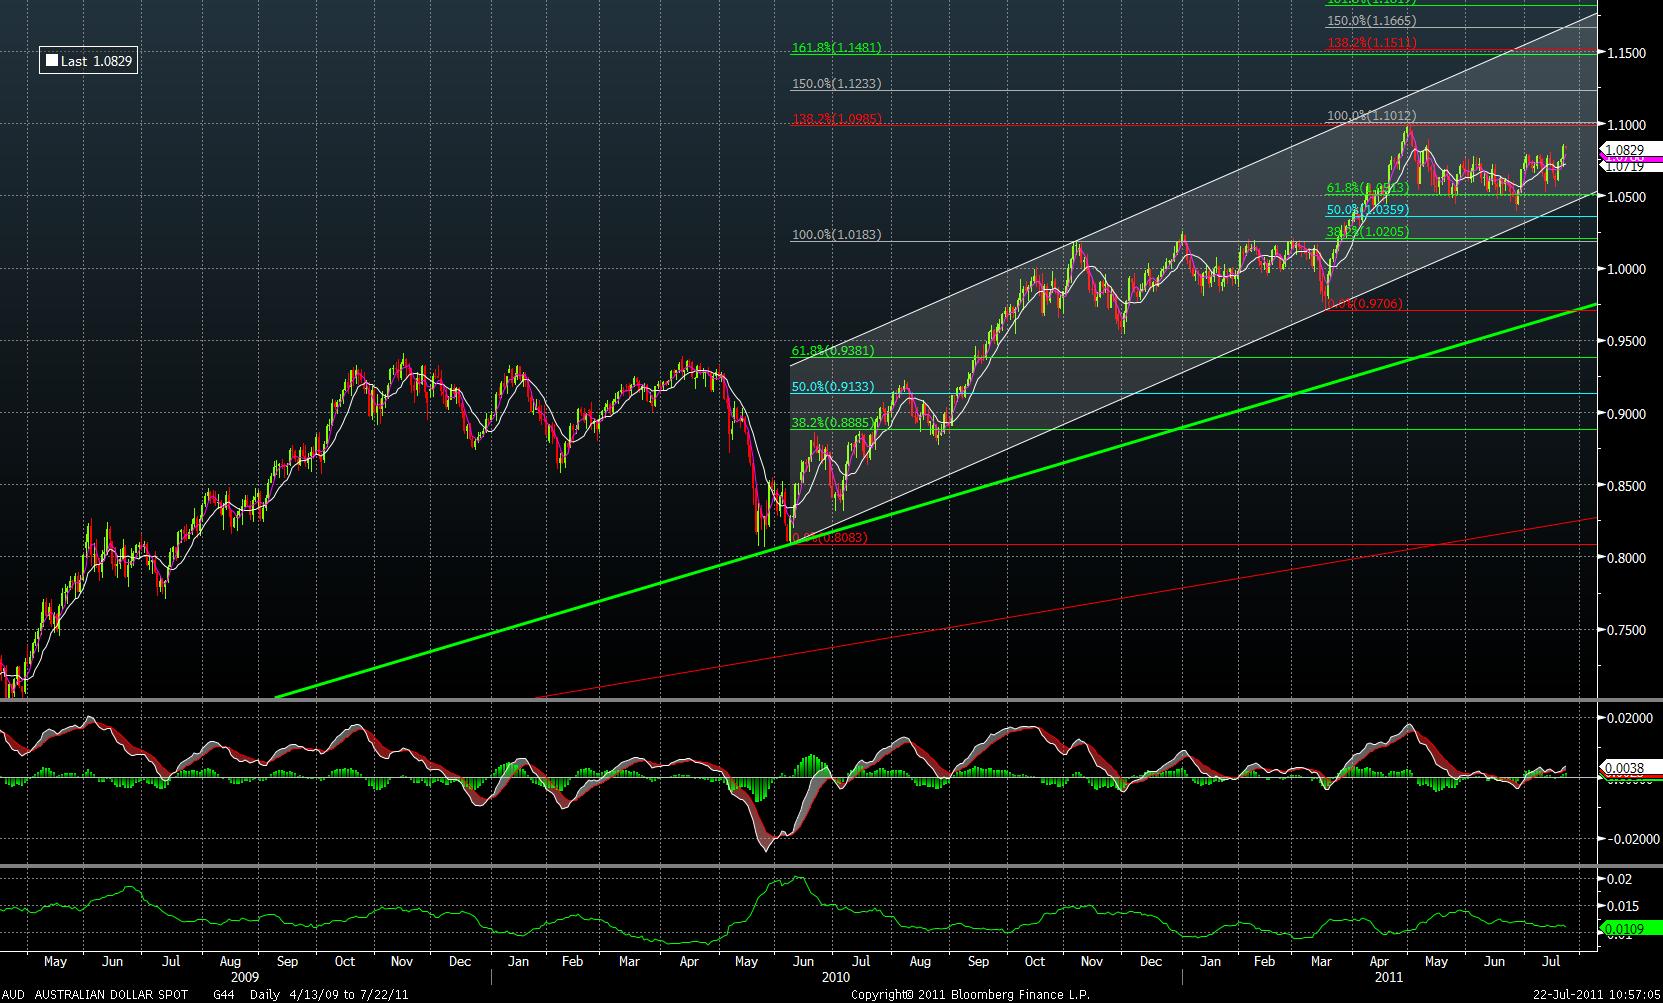Select the 100.0%(1.0183) Fibonacci level label
Image resolution: width=1663 pixels, height=1003 pixels.
(836, 235)
